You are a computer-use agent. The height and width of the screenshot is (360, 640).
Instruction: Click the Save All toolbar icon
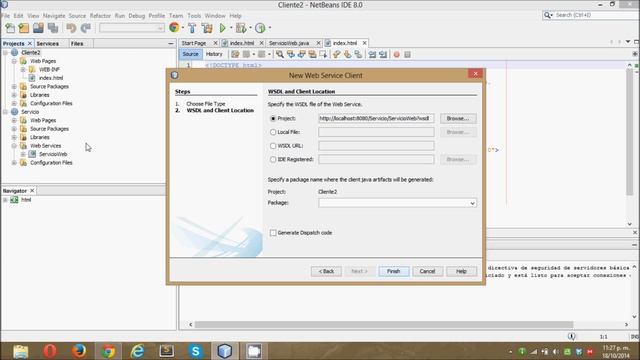53,28
